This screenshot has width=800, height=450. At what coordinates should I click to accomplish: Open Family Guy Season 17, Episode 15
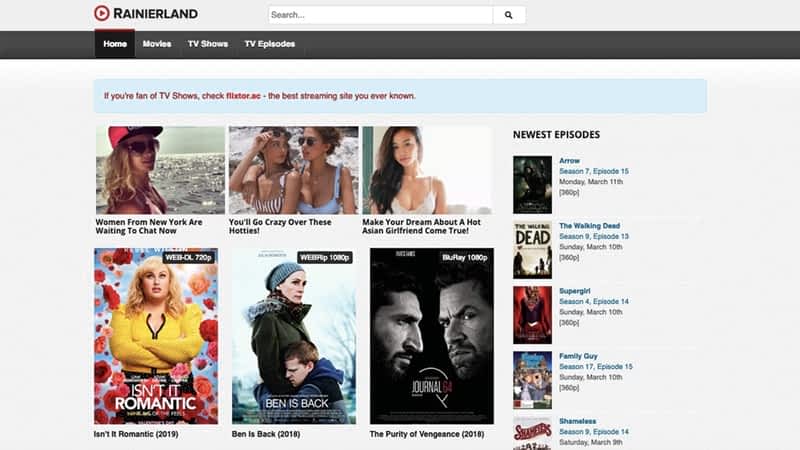596,367
